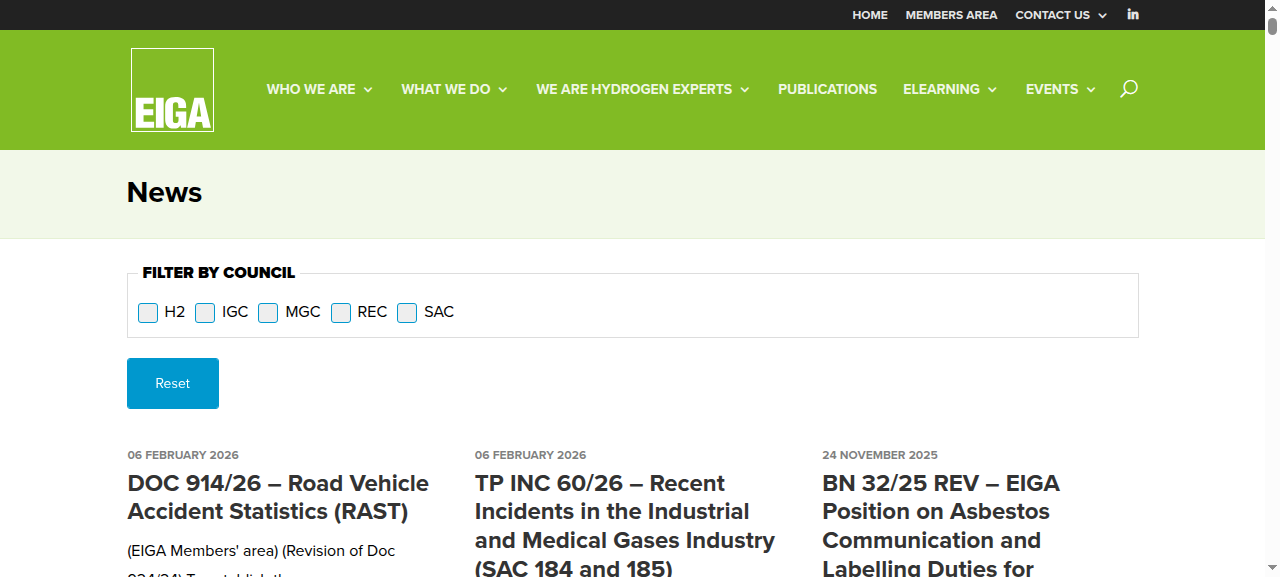1280x577 pixels.
Task: Toggle the MGC council checkbox
Action: click(268, 313)
